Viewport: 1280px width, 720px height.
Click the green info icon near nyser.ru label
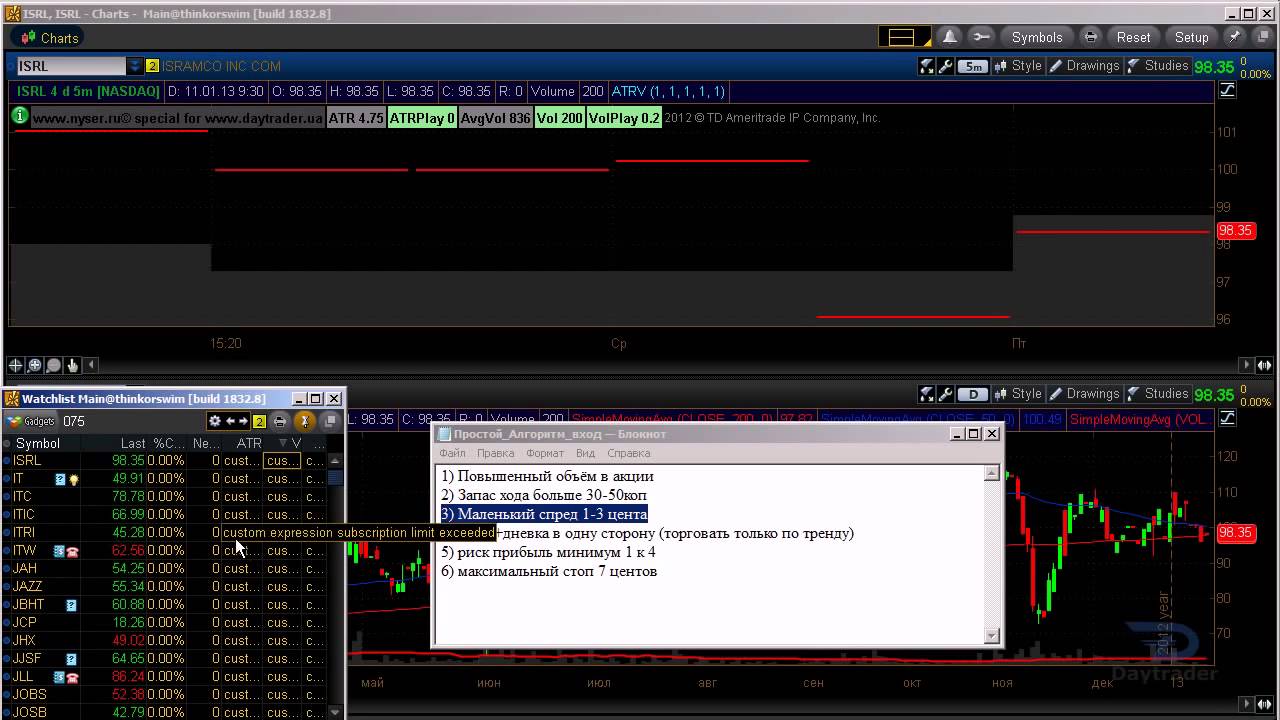[x=19, y=116]
